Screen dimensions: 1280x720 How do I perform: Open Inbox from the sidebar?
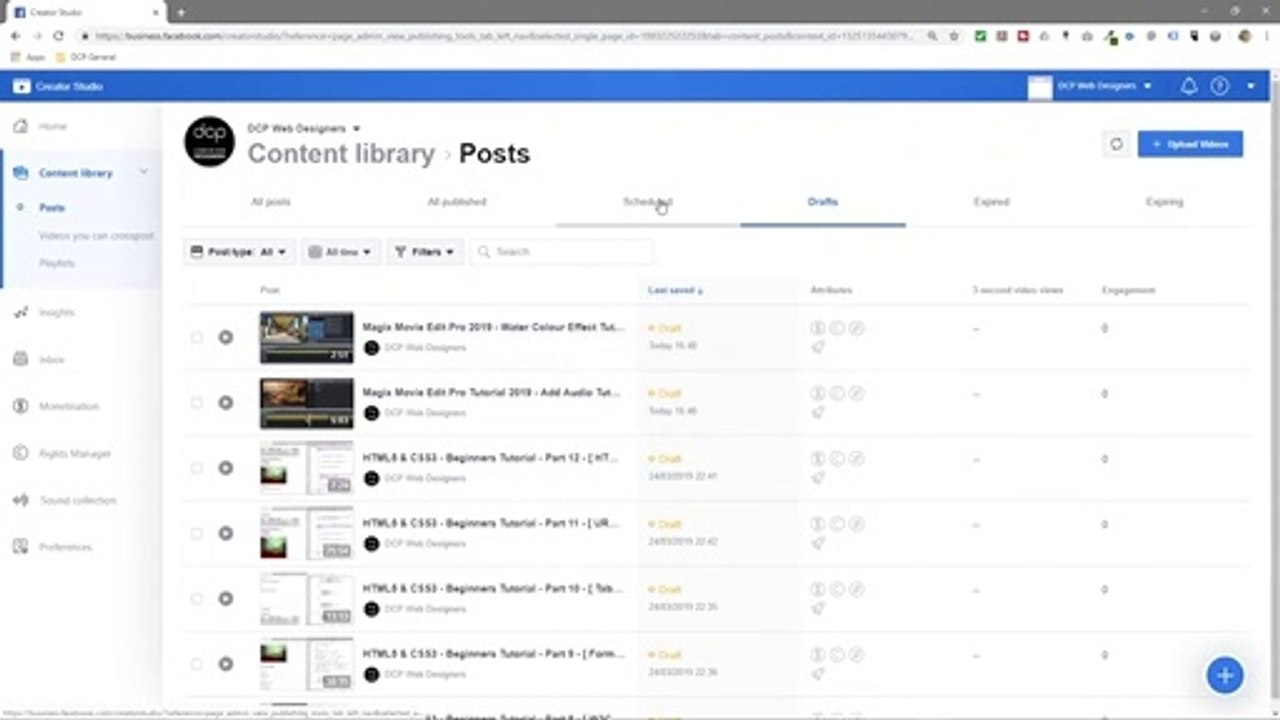[x=51, y=360]
